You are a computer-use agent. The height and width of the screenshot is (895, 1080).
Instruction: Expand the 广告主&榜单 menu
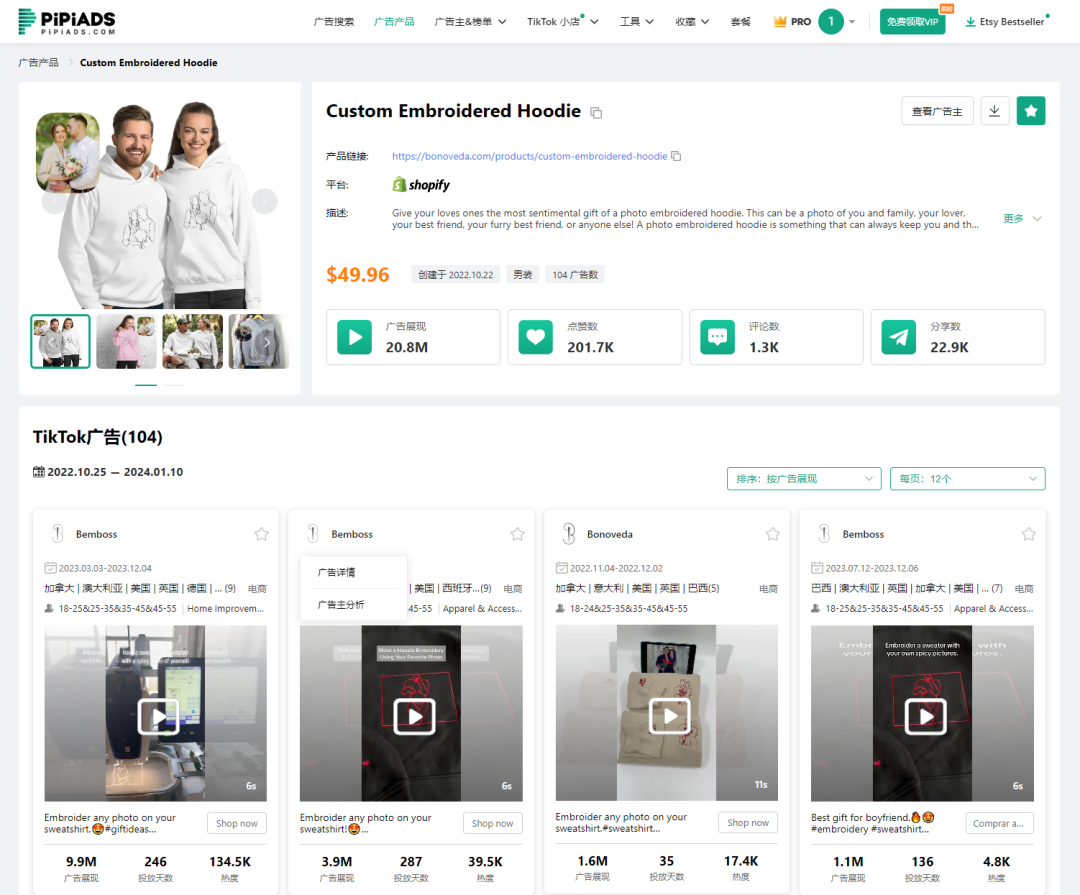470,21
